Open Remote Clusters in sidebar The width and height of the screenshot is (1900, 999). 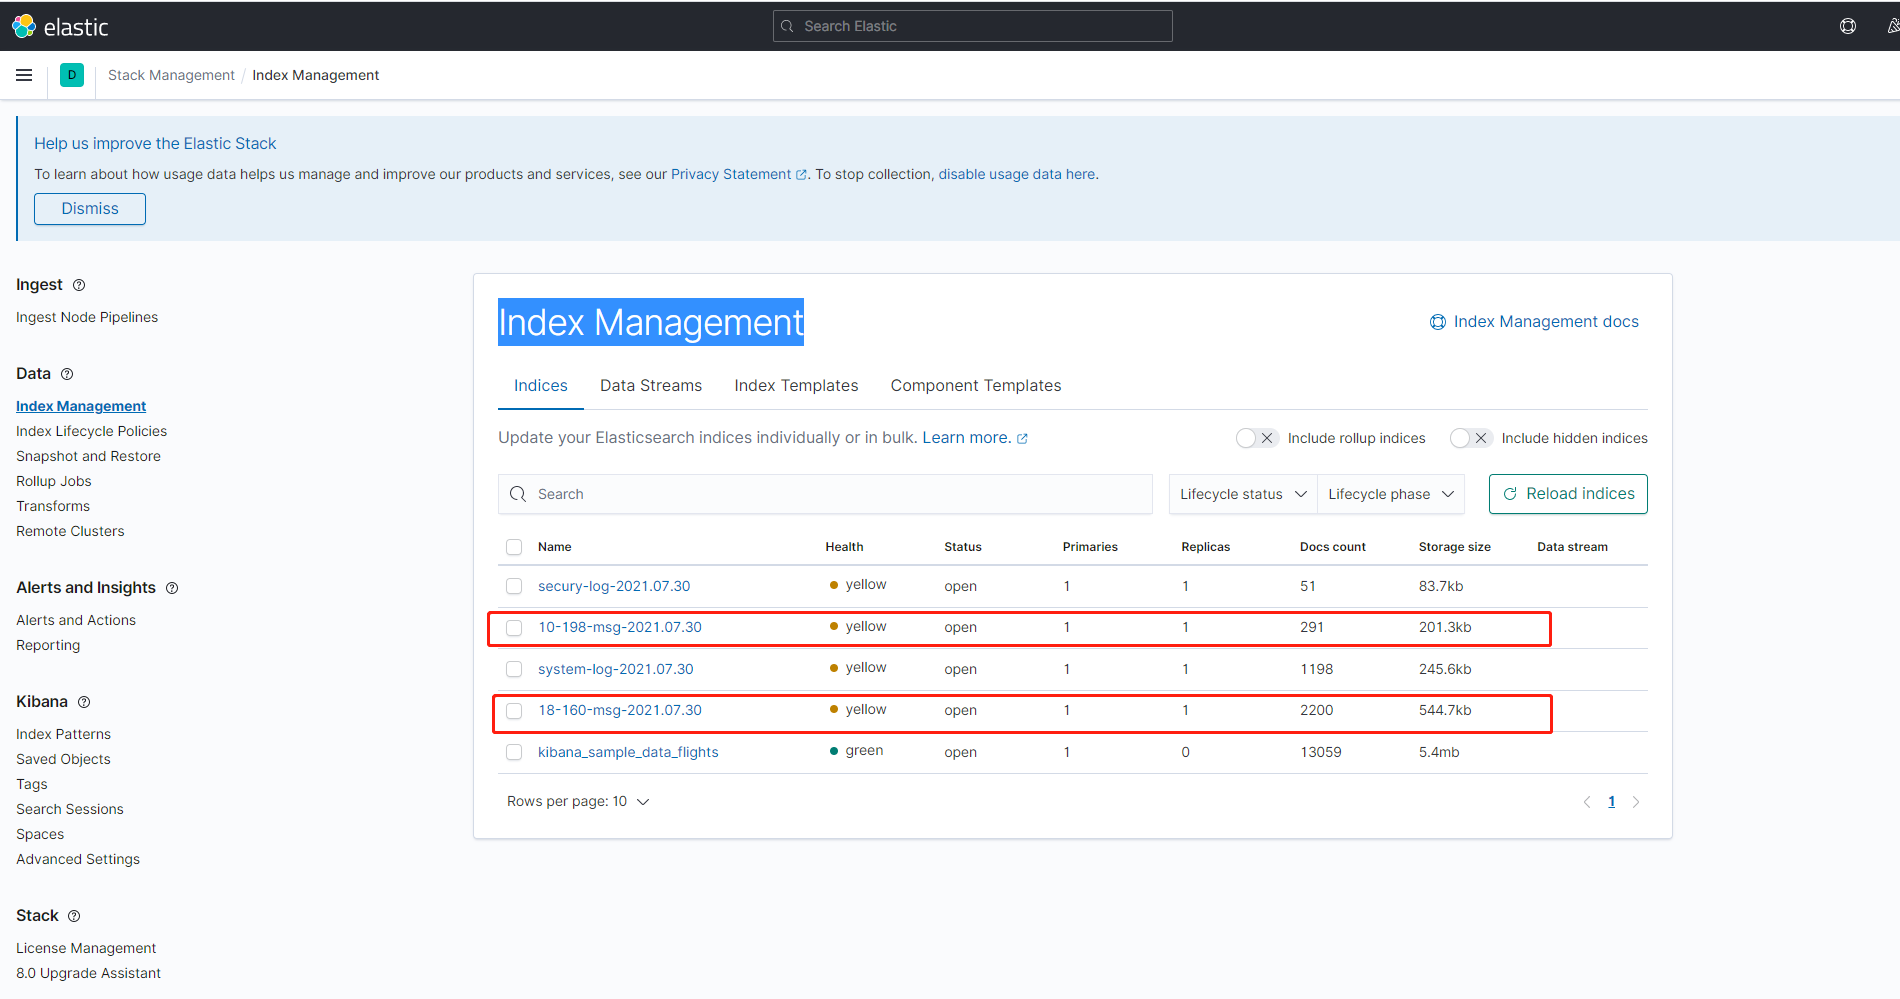coord(70,531)
